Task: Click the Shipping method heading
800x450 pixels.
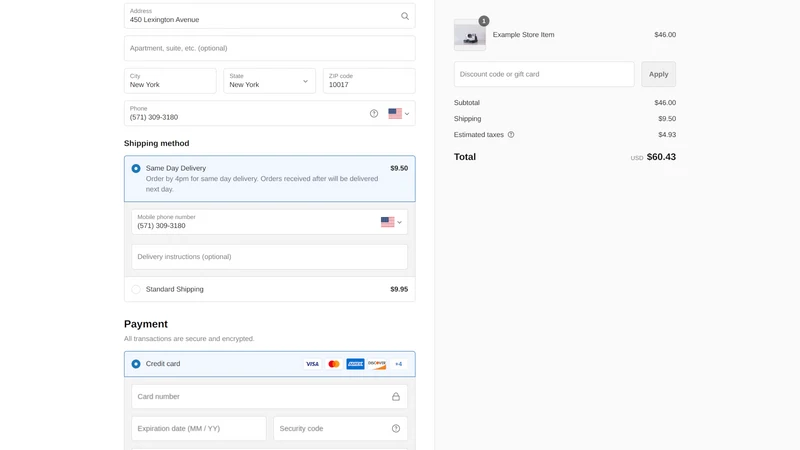Action: [157, 143]
